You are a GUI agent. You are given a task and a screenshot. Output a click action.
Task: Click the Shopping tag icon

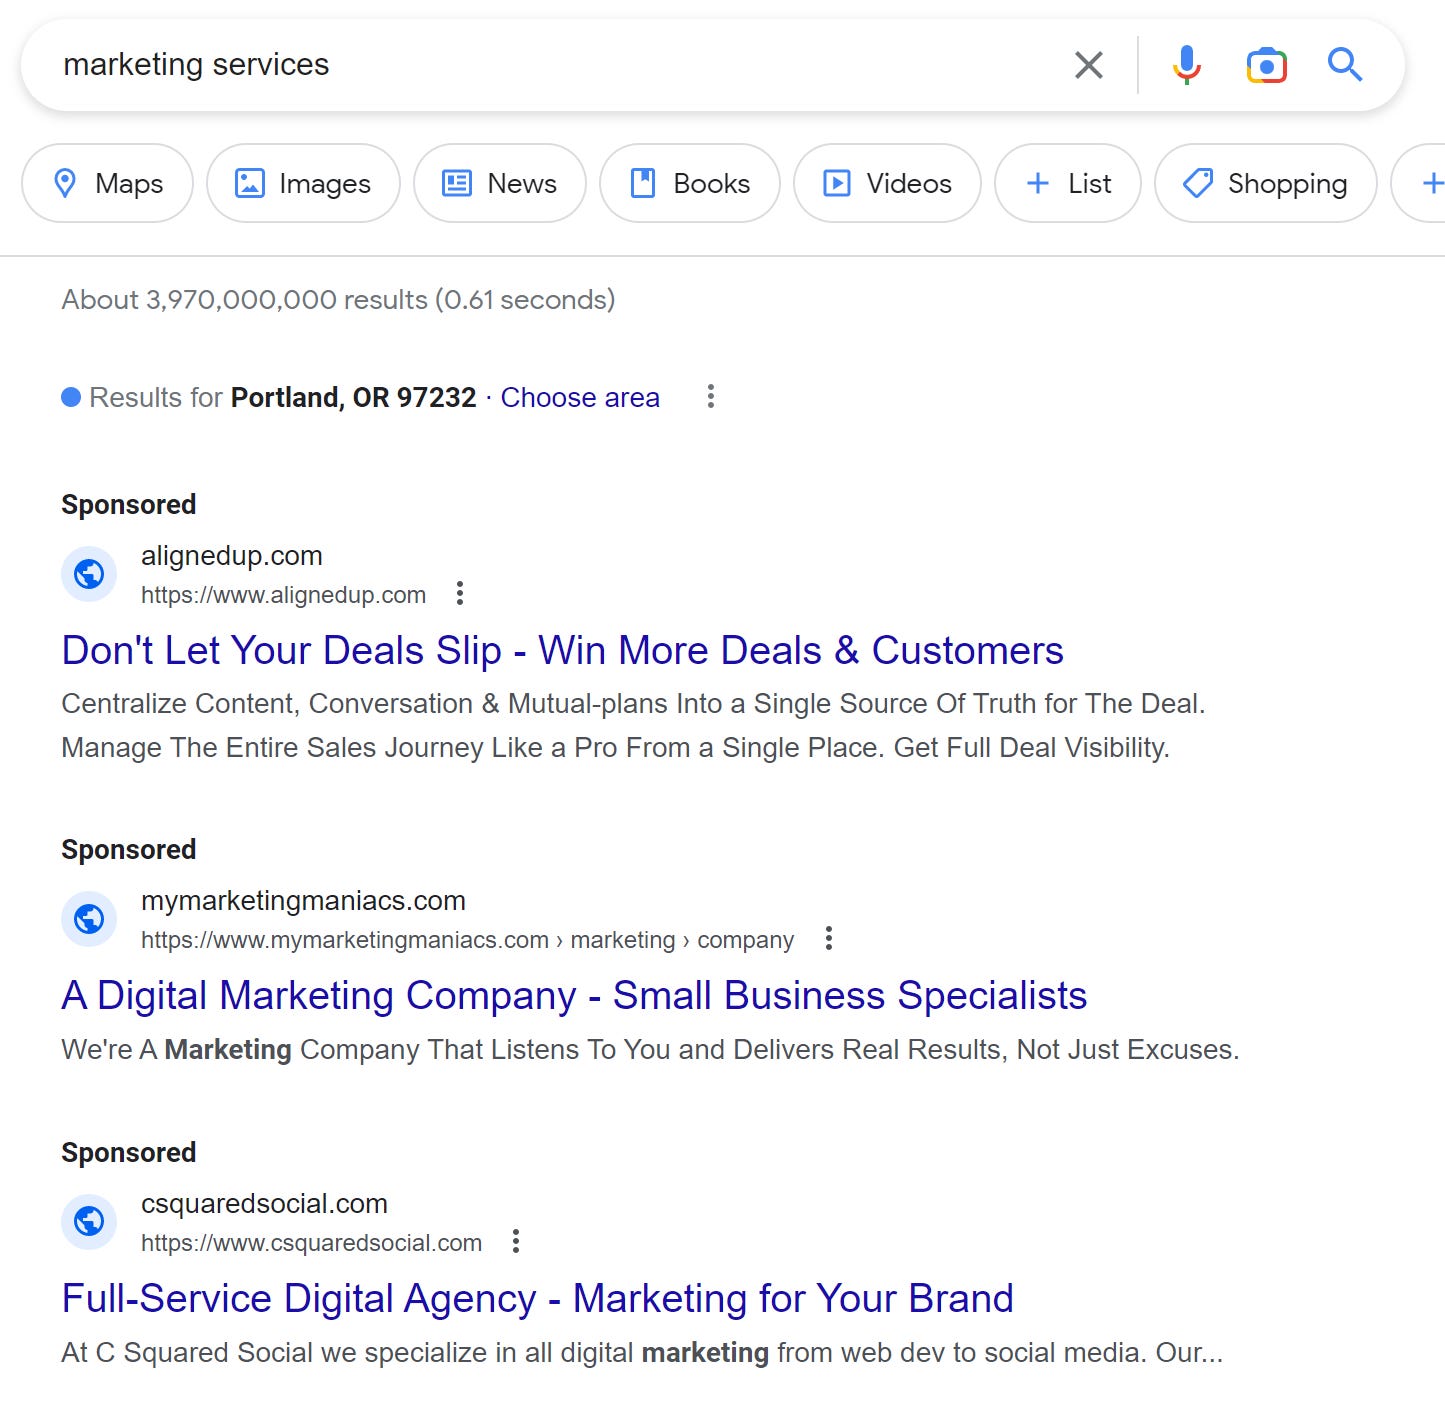1197,183
